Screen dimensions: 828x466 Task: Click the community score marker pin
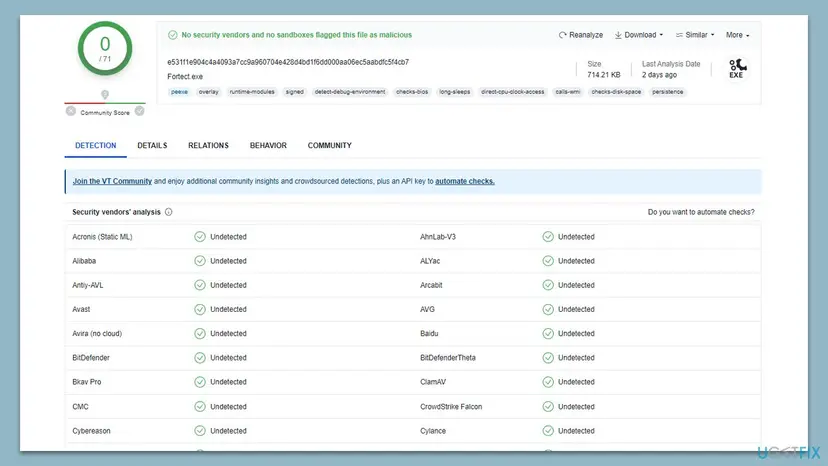click(105, 95)
